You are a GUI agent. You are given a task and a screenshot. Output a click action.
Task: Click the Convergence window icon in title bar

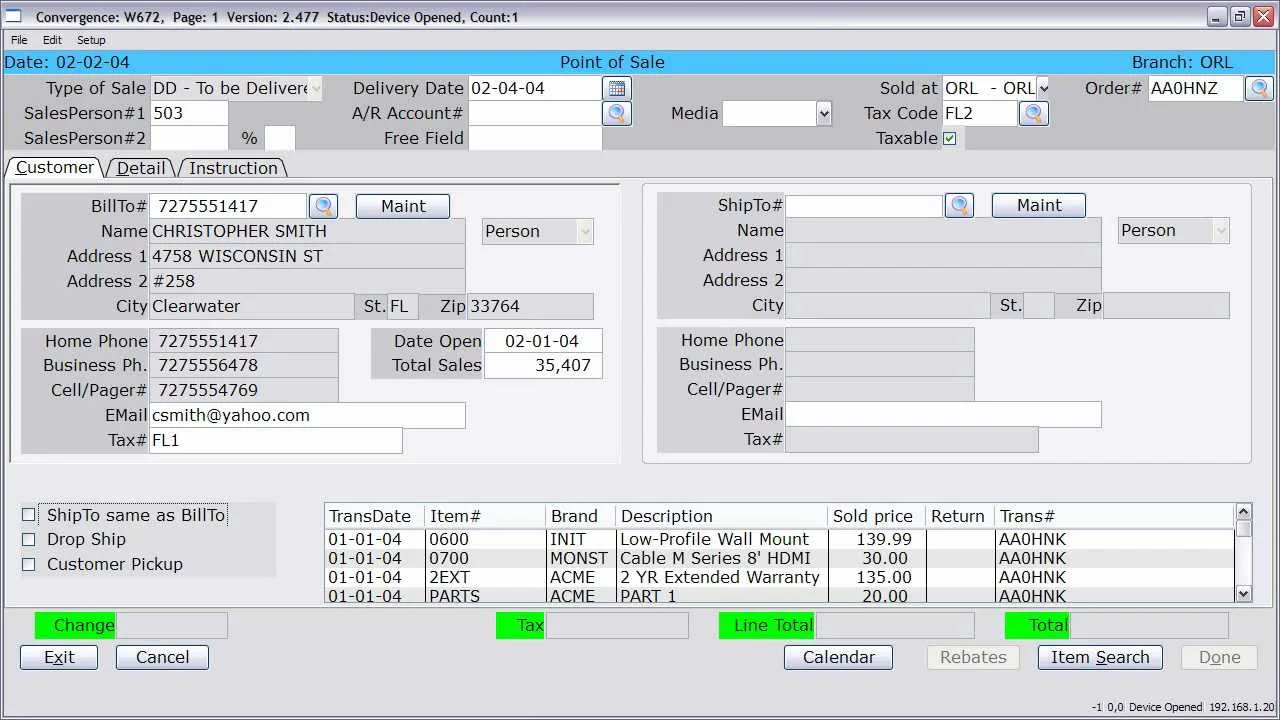coord(14,16)
